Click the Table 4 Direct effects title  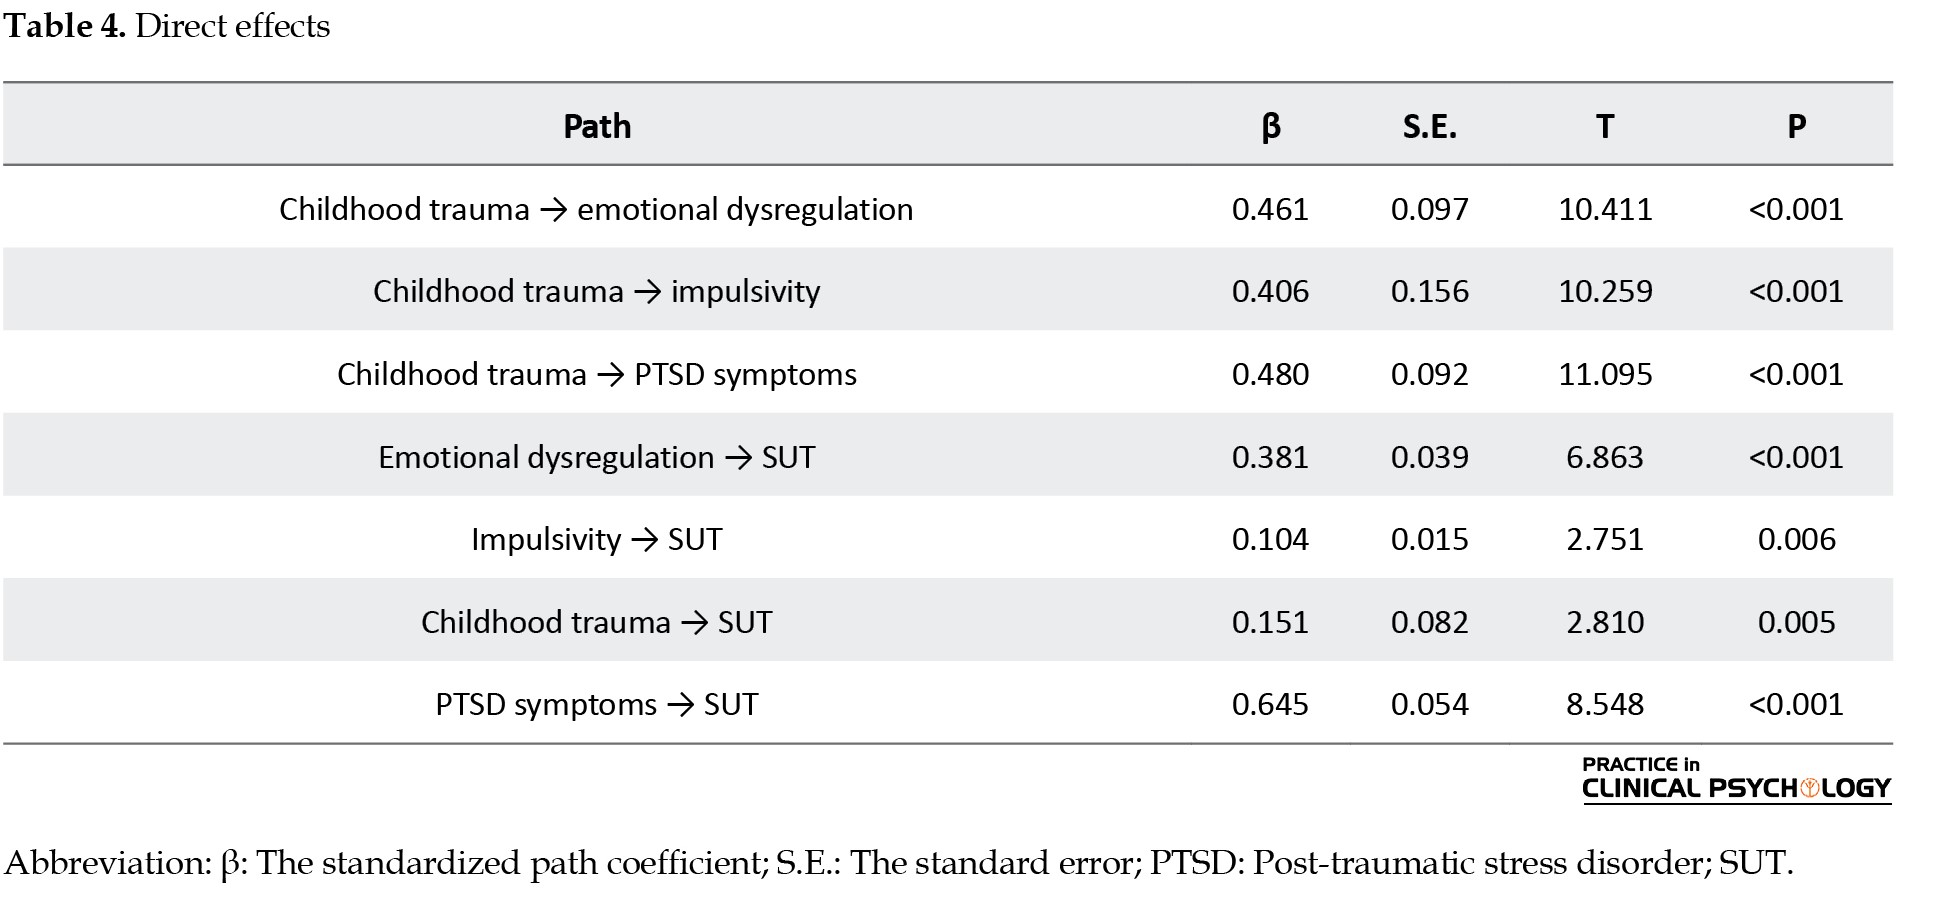[167, 26]
